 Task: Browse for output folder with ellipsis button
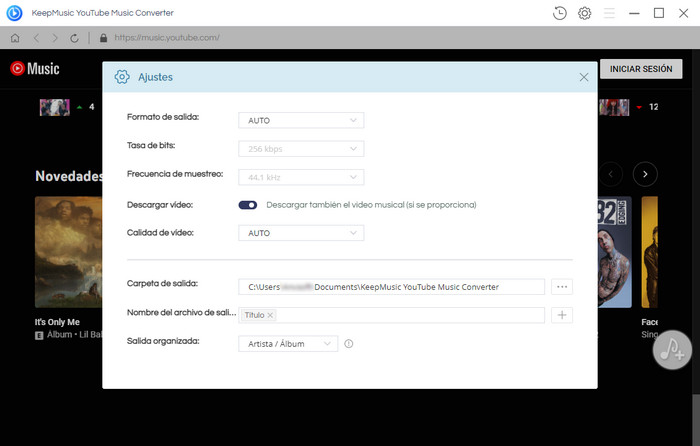tap(562, 287)
